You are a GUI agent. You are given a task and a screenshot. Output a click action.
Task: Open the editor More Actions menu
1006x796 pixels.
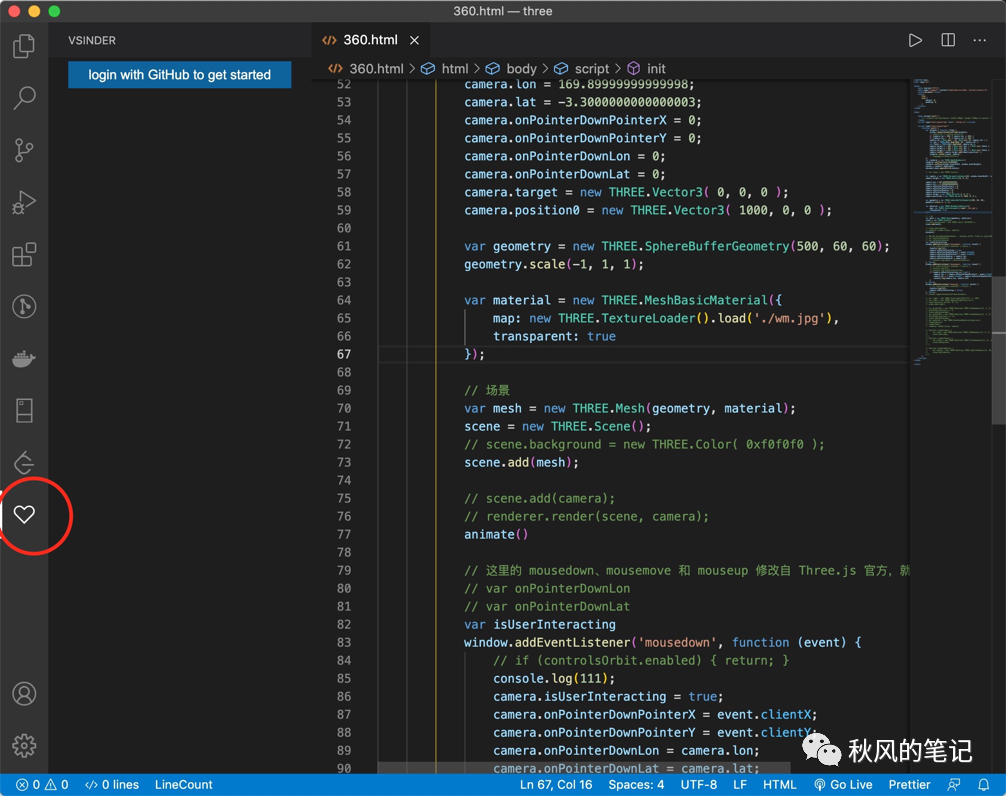click(981, 40)
